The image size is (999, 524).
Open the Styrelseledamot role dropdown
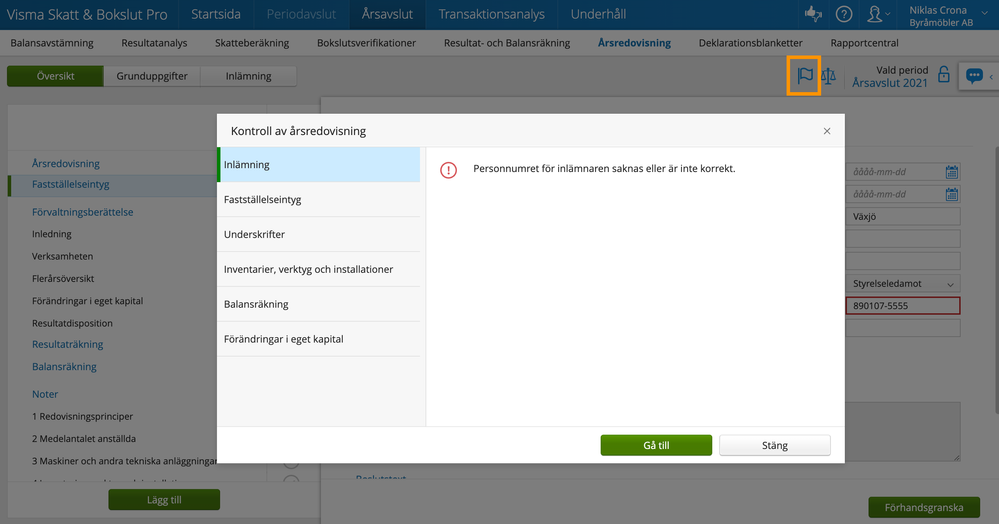coord(902,285)
